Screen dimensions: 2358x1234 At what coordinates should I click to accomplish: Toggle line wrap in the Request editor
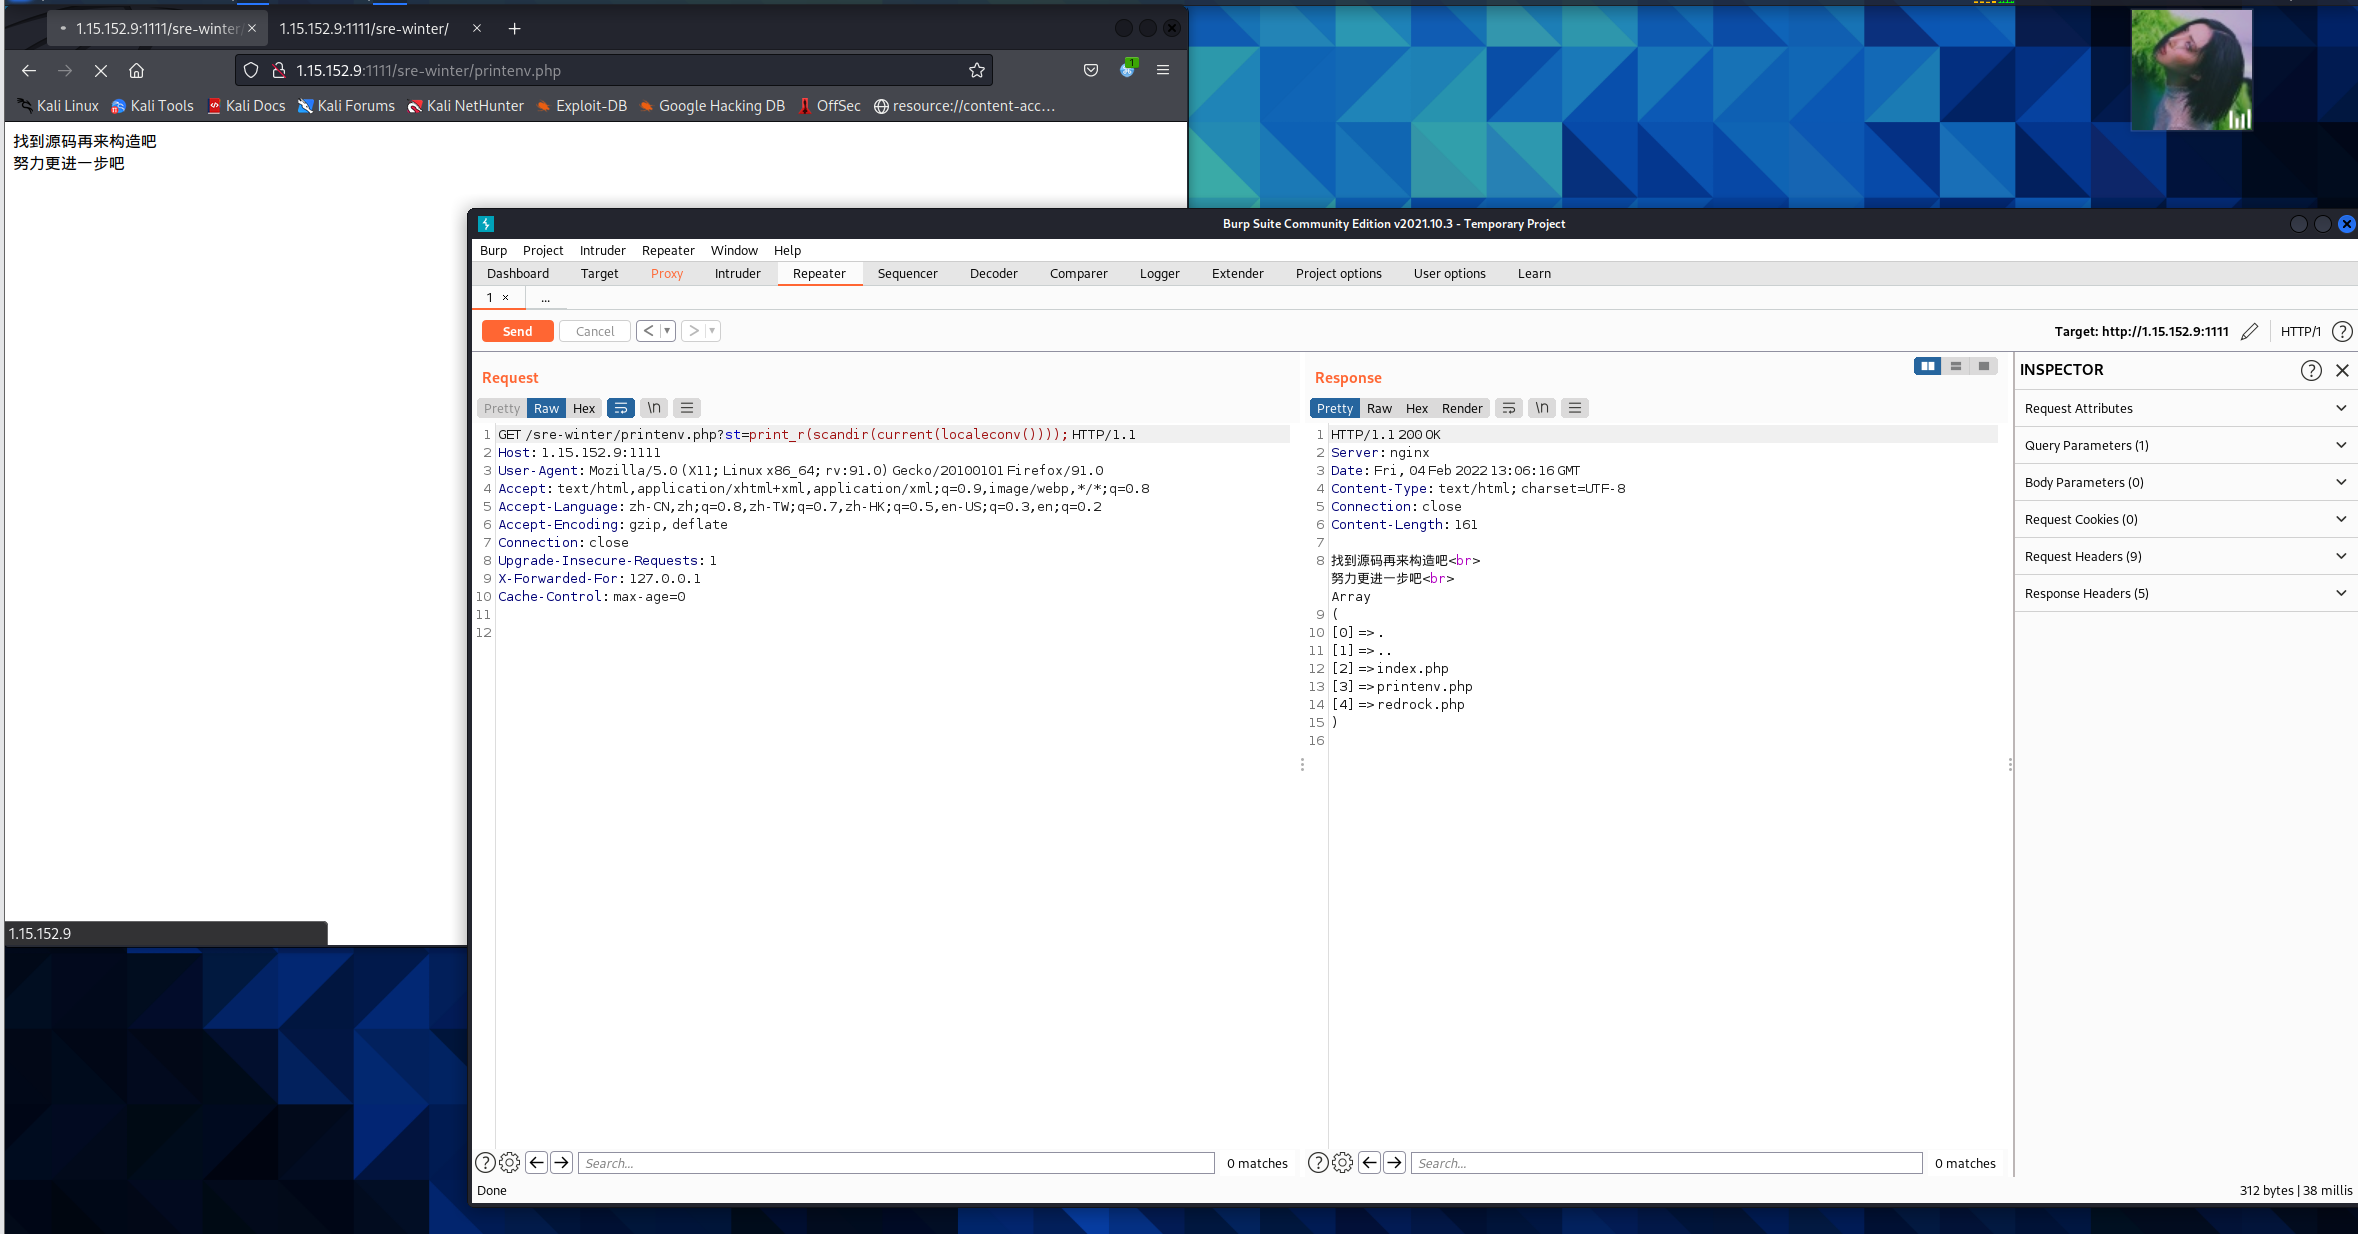[621, 408]
